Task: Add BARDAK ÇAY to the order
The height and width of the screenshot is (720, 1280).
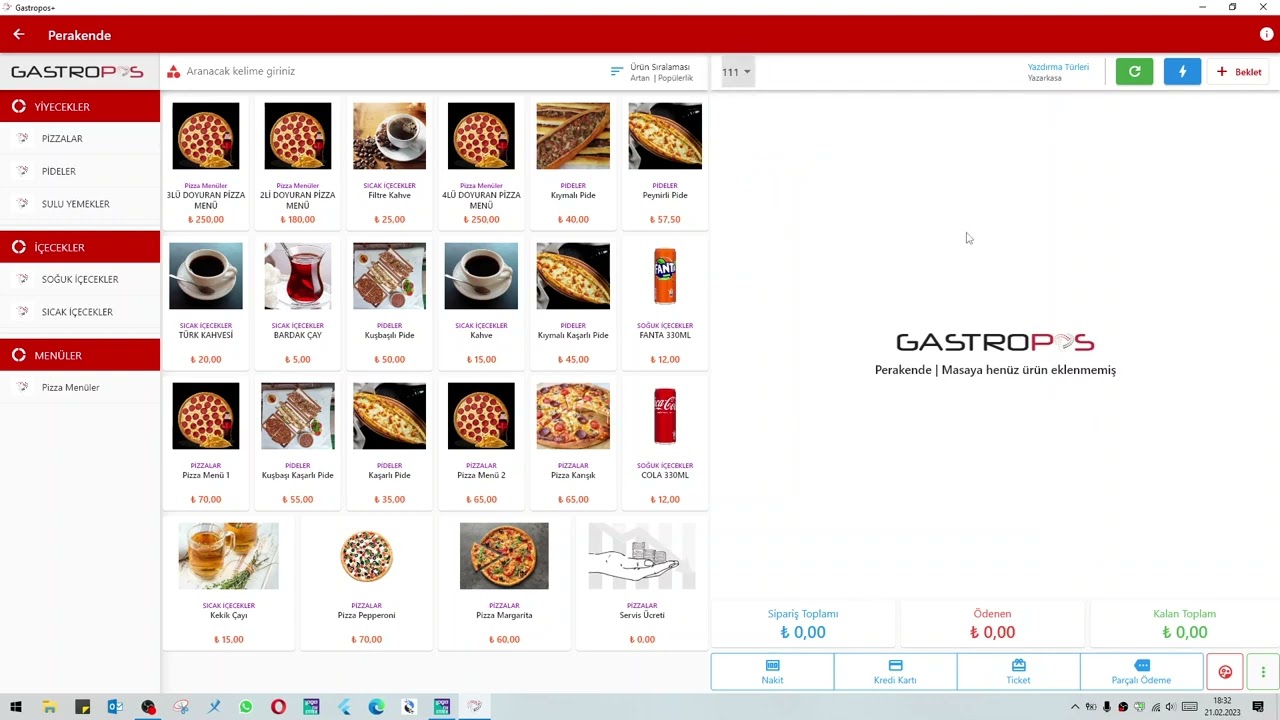Action: [x=298, y=303]
